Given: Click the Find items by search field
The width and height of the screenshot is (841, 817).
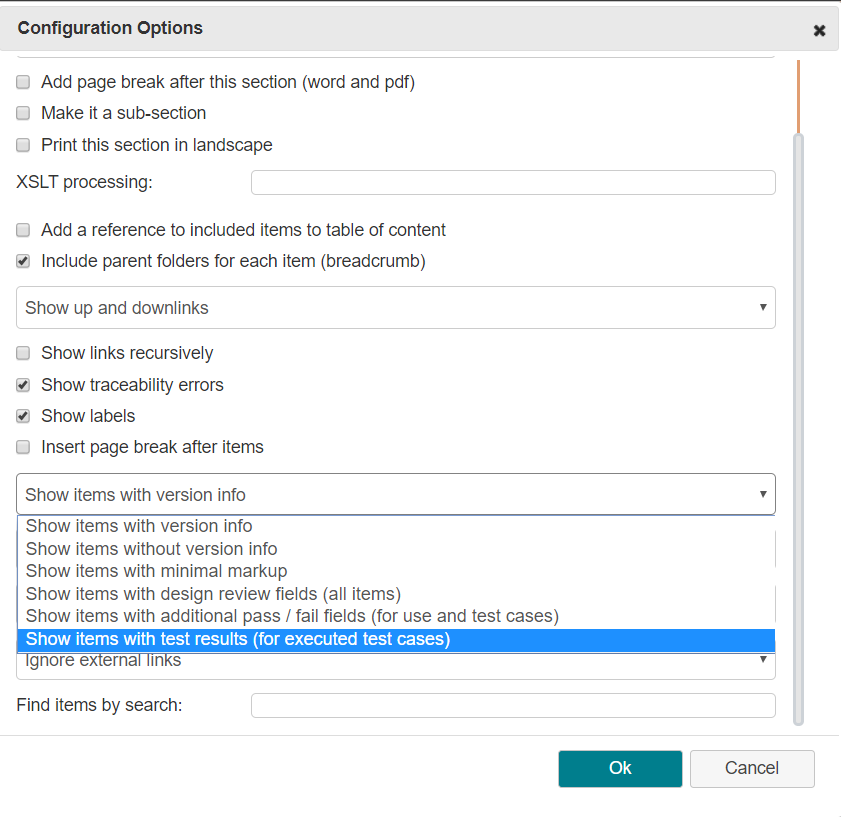Looking at the screenshot, I should (x=513, y=705).
